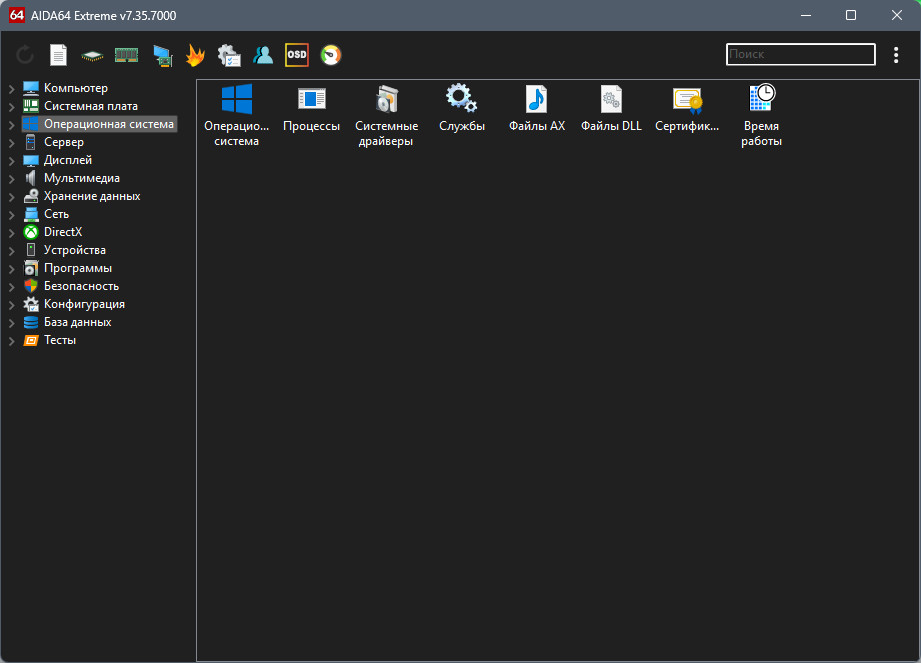Start the flame stability test icon
The image size is (921, 663).
(195, 55)
